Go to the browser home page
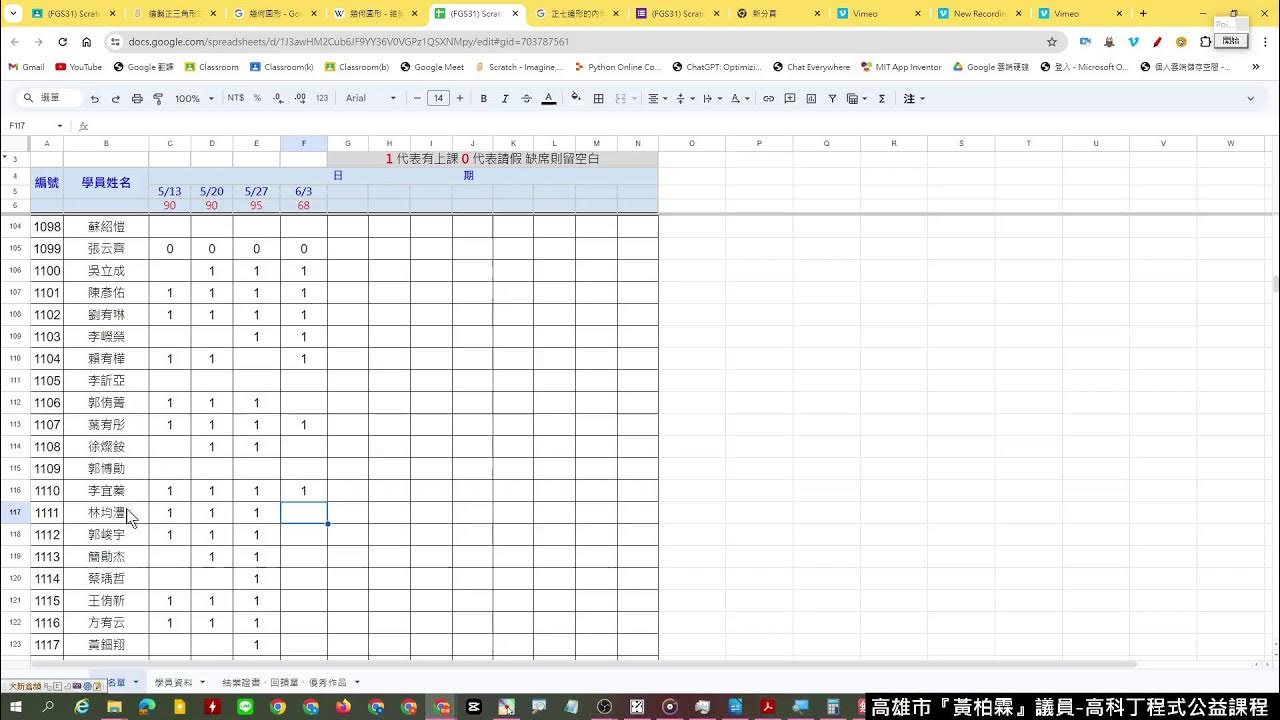The image size is (1280, 720). pos(87,42)
